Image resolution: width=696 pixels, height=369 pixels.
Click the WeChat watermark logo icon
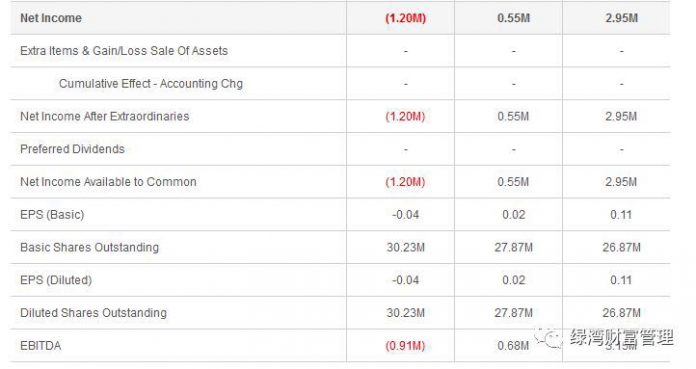(549, 338)
